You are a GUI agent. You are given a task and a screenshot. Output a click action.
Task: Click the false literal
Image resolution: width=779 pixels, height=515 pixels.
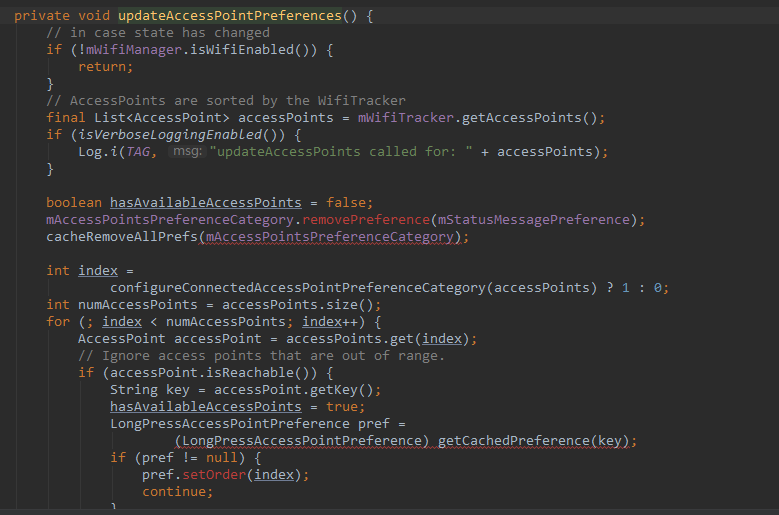point(346,203)
